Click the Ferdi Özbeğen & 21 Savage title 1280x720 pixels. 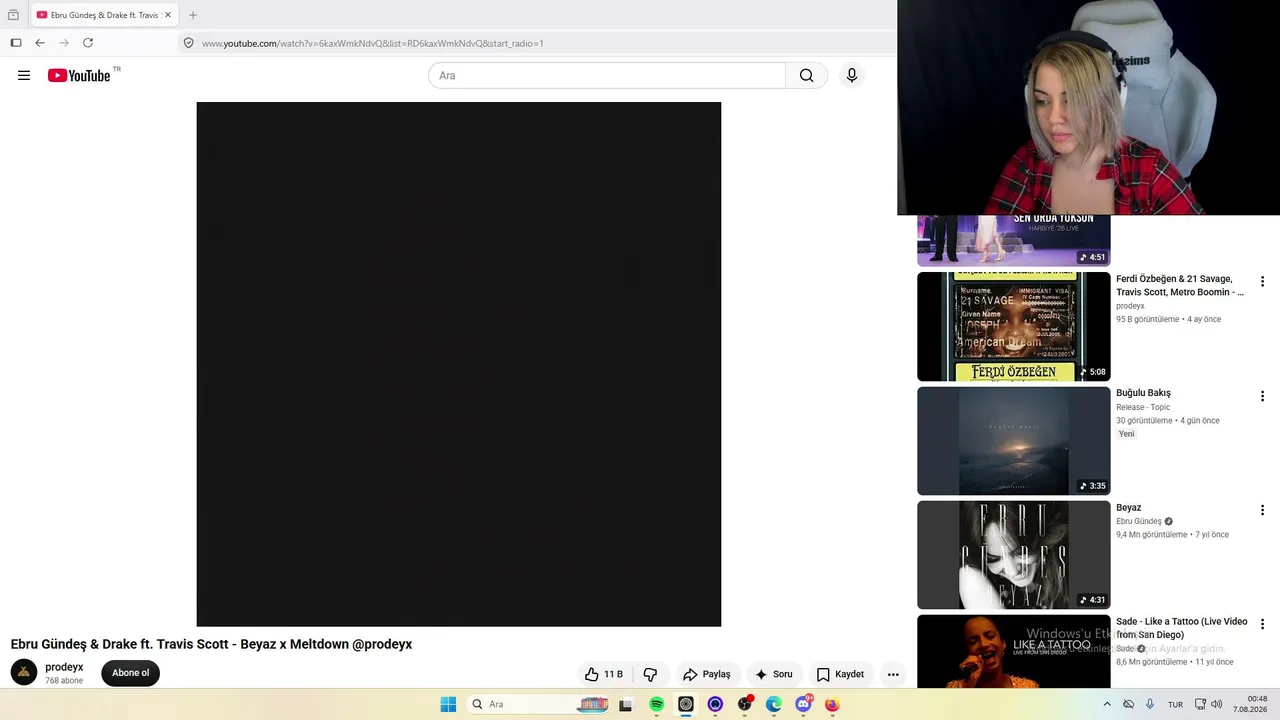tap(1180, 285)
